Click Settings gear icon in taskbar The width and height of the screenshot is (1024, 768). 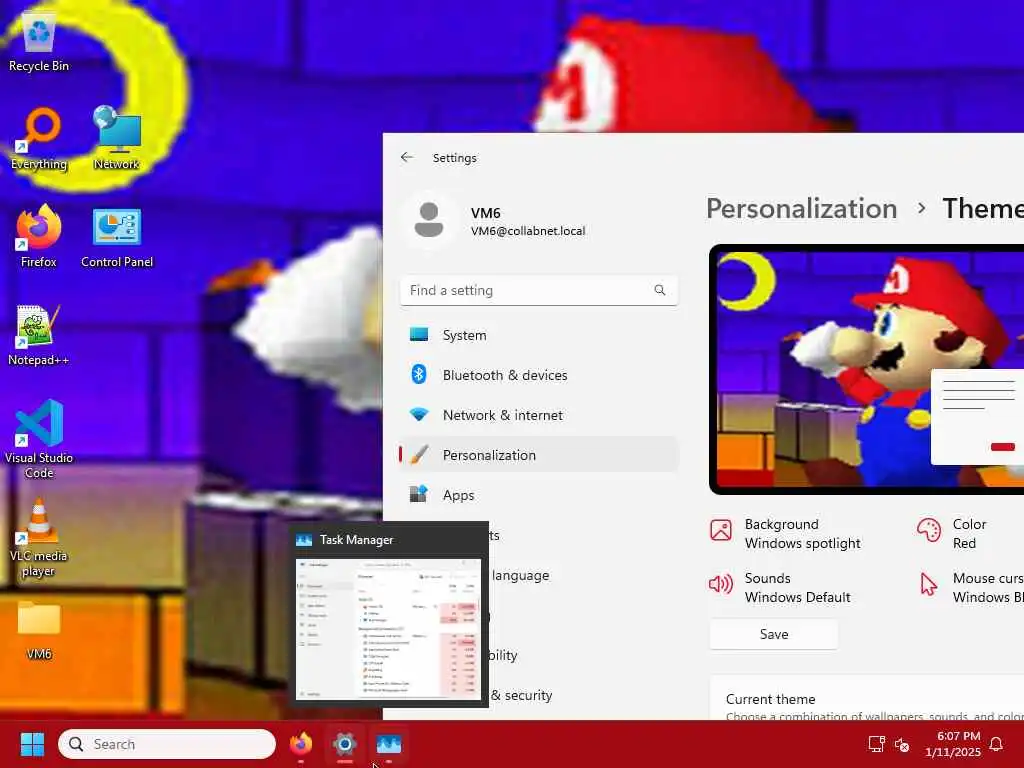tap(345, 744)
